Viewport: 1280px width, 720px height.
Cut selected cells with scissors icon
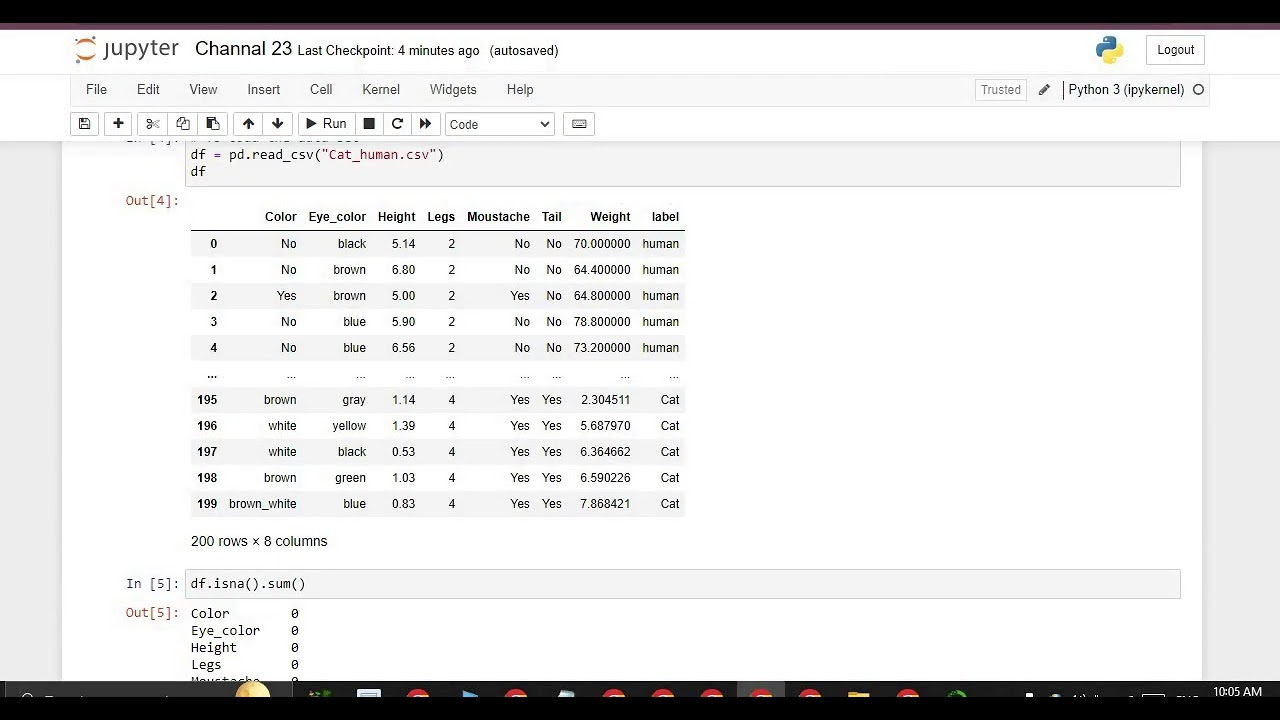(153, 124)
